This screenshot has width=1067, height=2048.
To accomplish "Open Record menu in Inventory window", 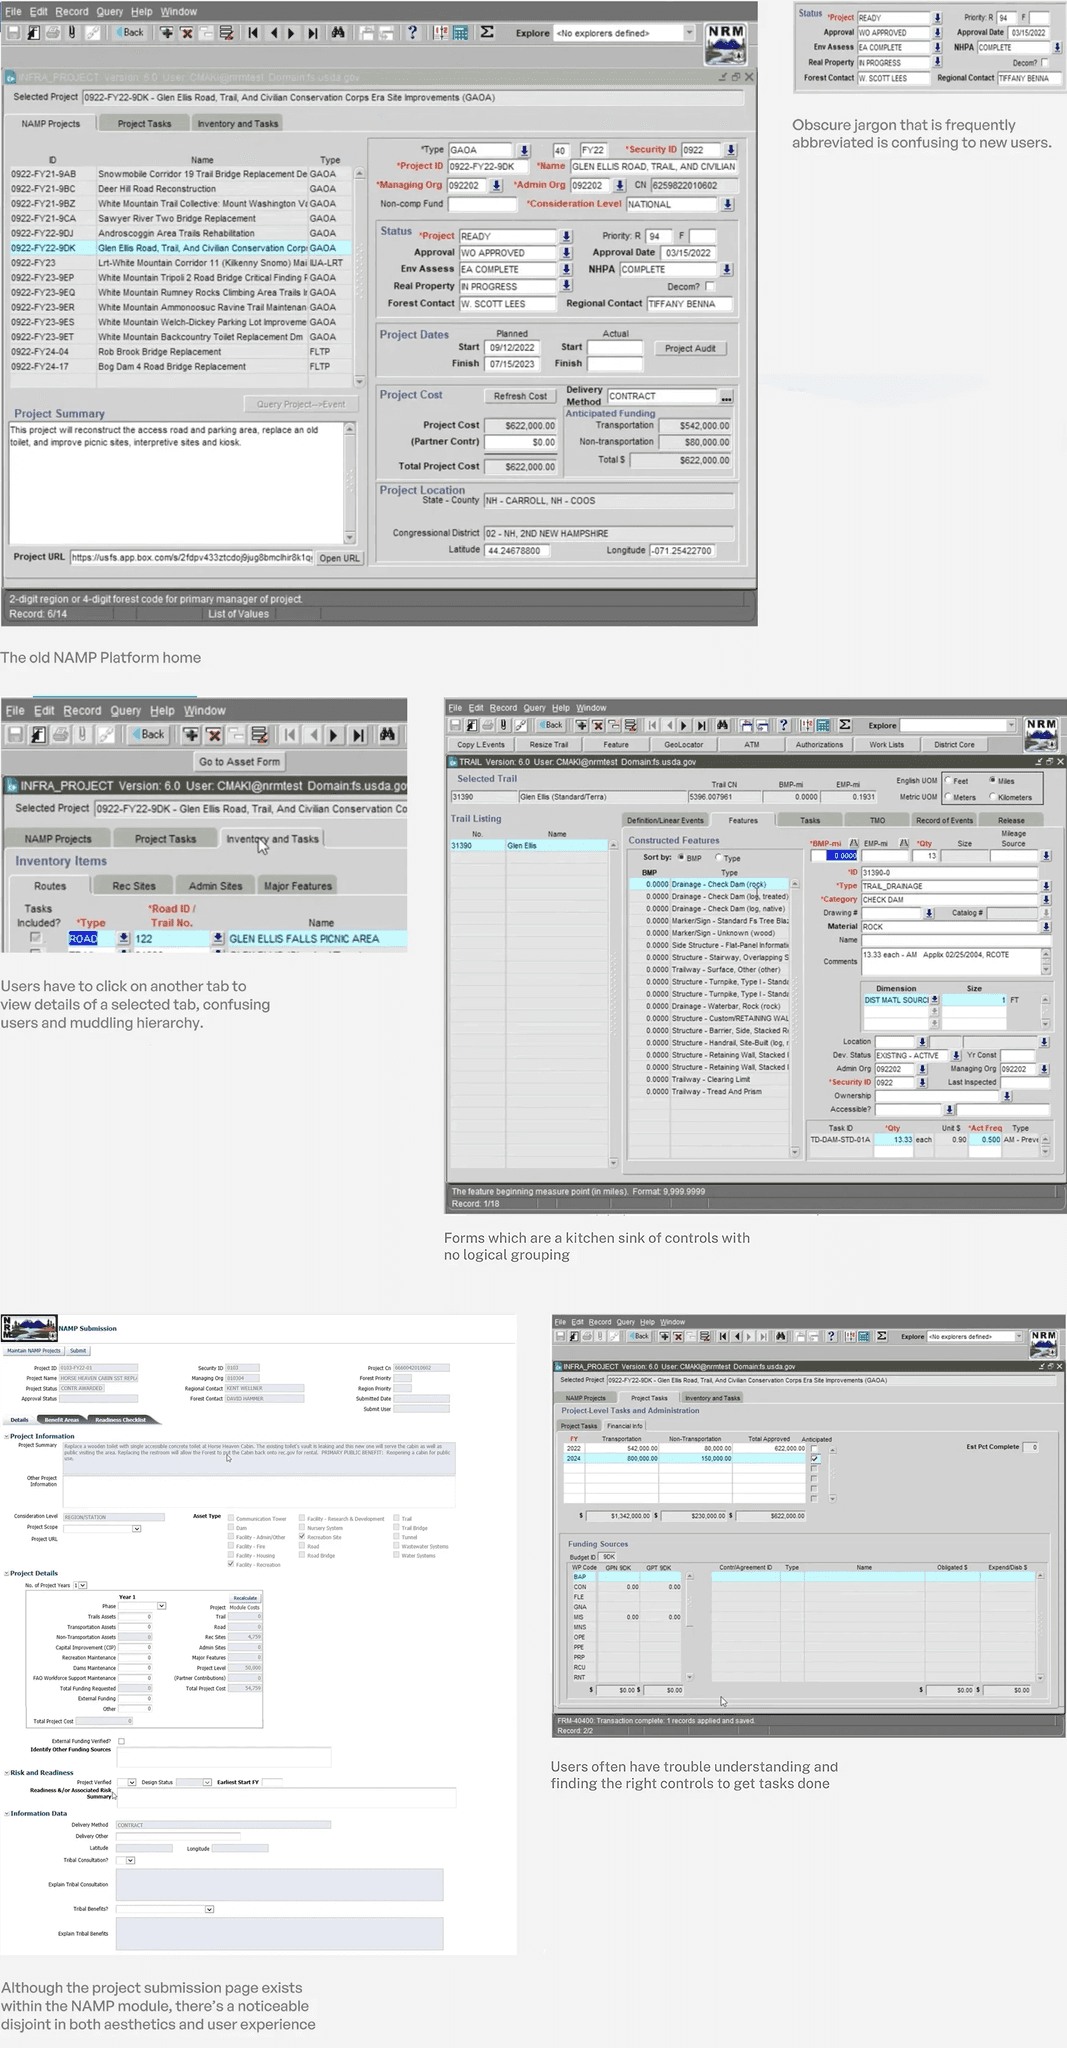I will tap(82, 710).
